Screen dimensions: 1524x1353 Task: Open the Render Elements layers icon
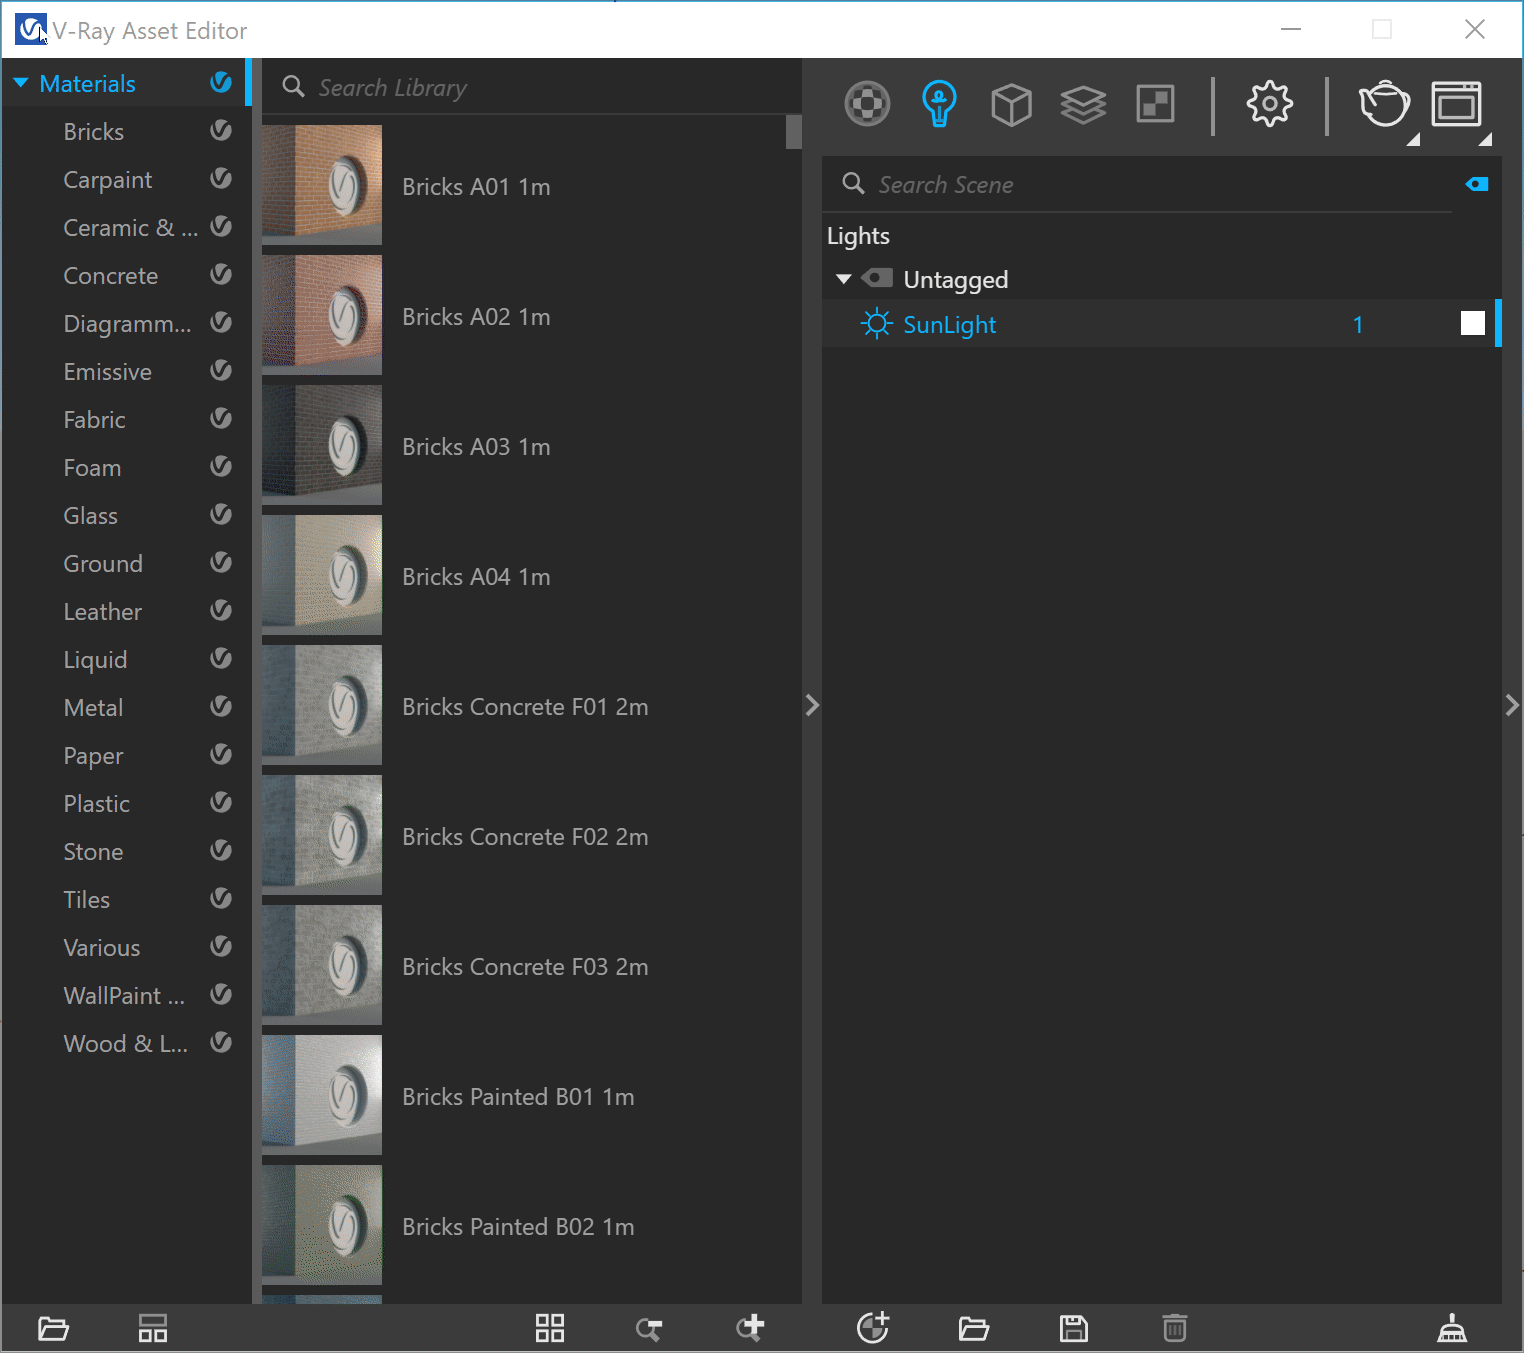click(x=1083, y=104)
